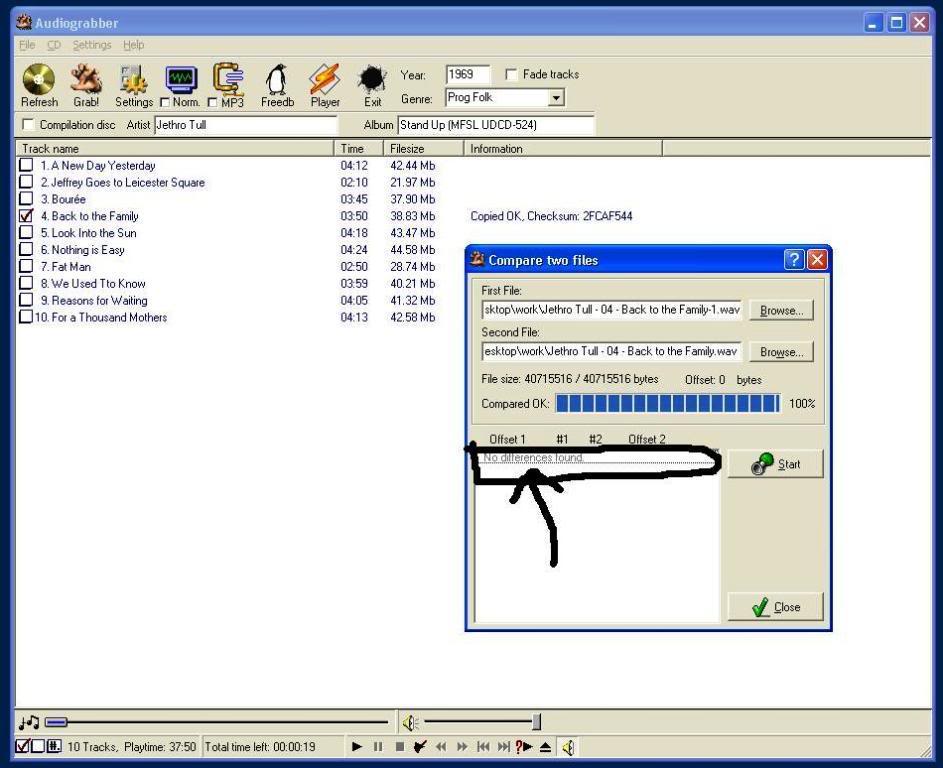Click the Compared OK progress bar
943x768 pixels.
click(x=668, y=404)
